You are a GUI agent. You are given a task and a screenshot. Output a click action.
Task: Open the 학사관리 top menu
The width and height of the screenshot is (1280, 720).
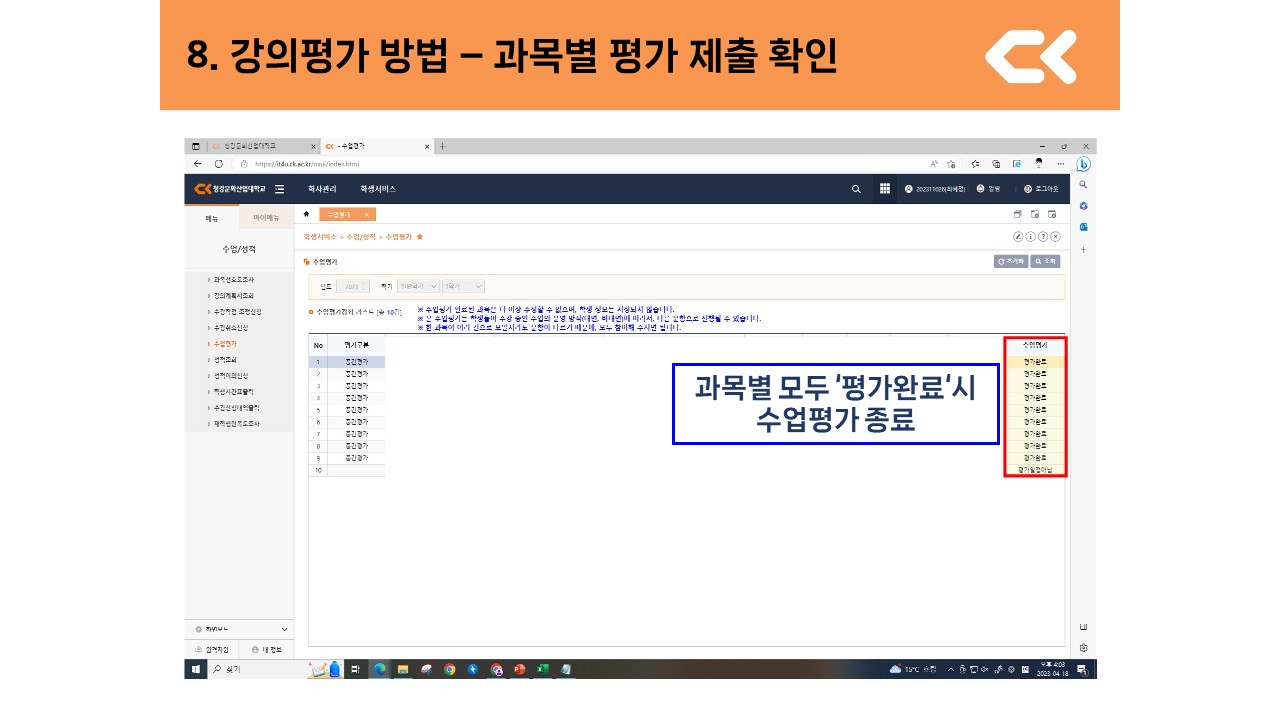coord(322,189)
